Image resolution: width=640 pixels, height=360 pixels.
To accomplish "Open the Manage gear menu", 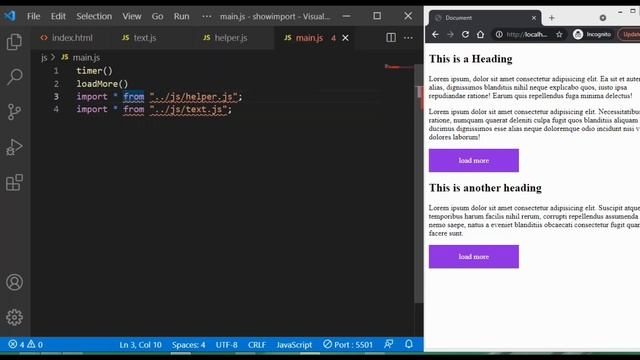I will (14, 317).
